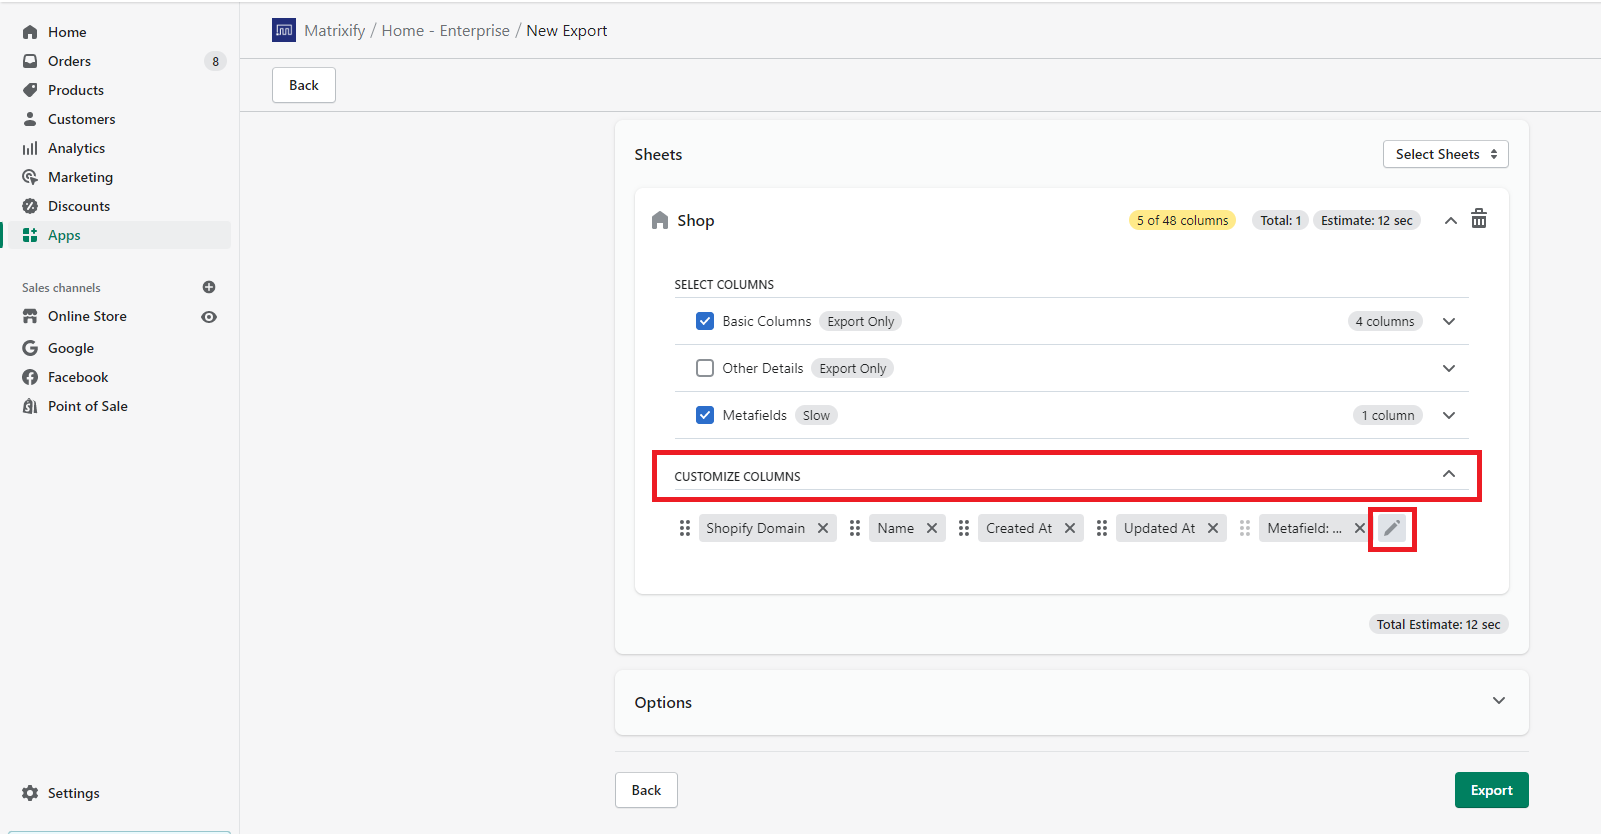Grab the drag handle beside Updated At
Image resolution: width=1601 pixels, height=834 pixels.
click(1102, 528)
